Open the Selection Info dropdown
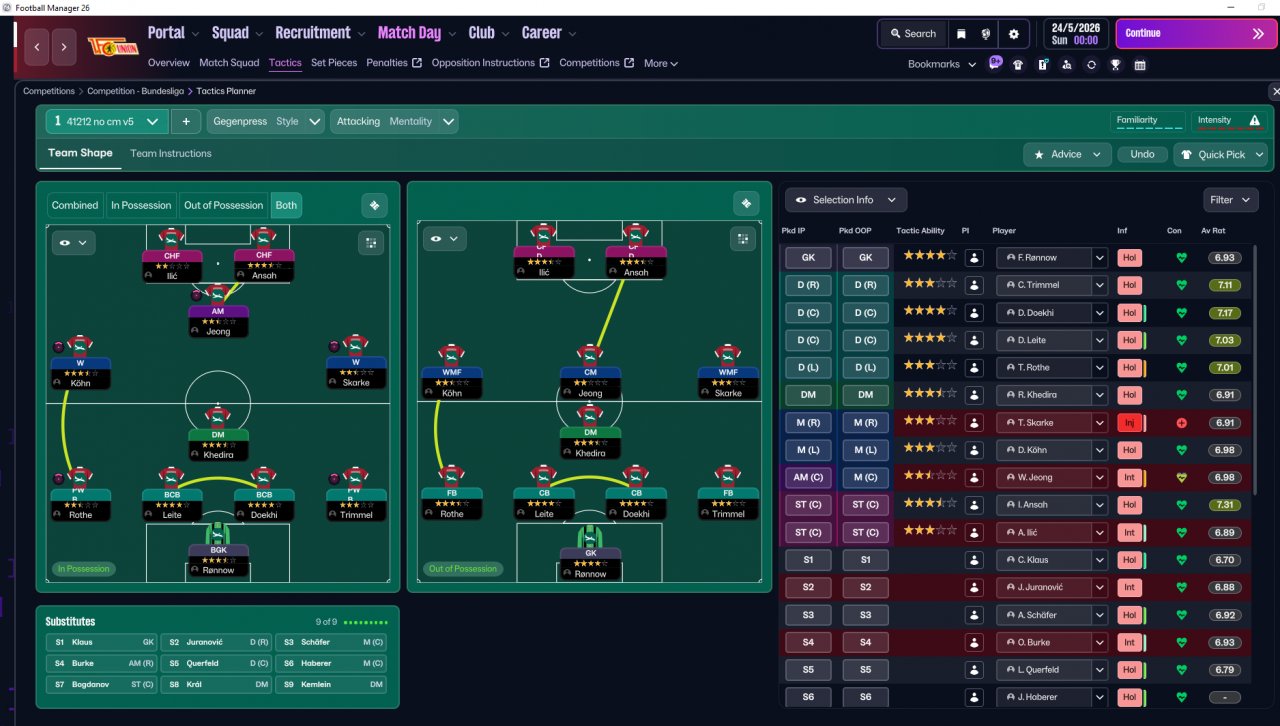The image size is (1280, 726). (x=846, y=200)
